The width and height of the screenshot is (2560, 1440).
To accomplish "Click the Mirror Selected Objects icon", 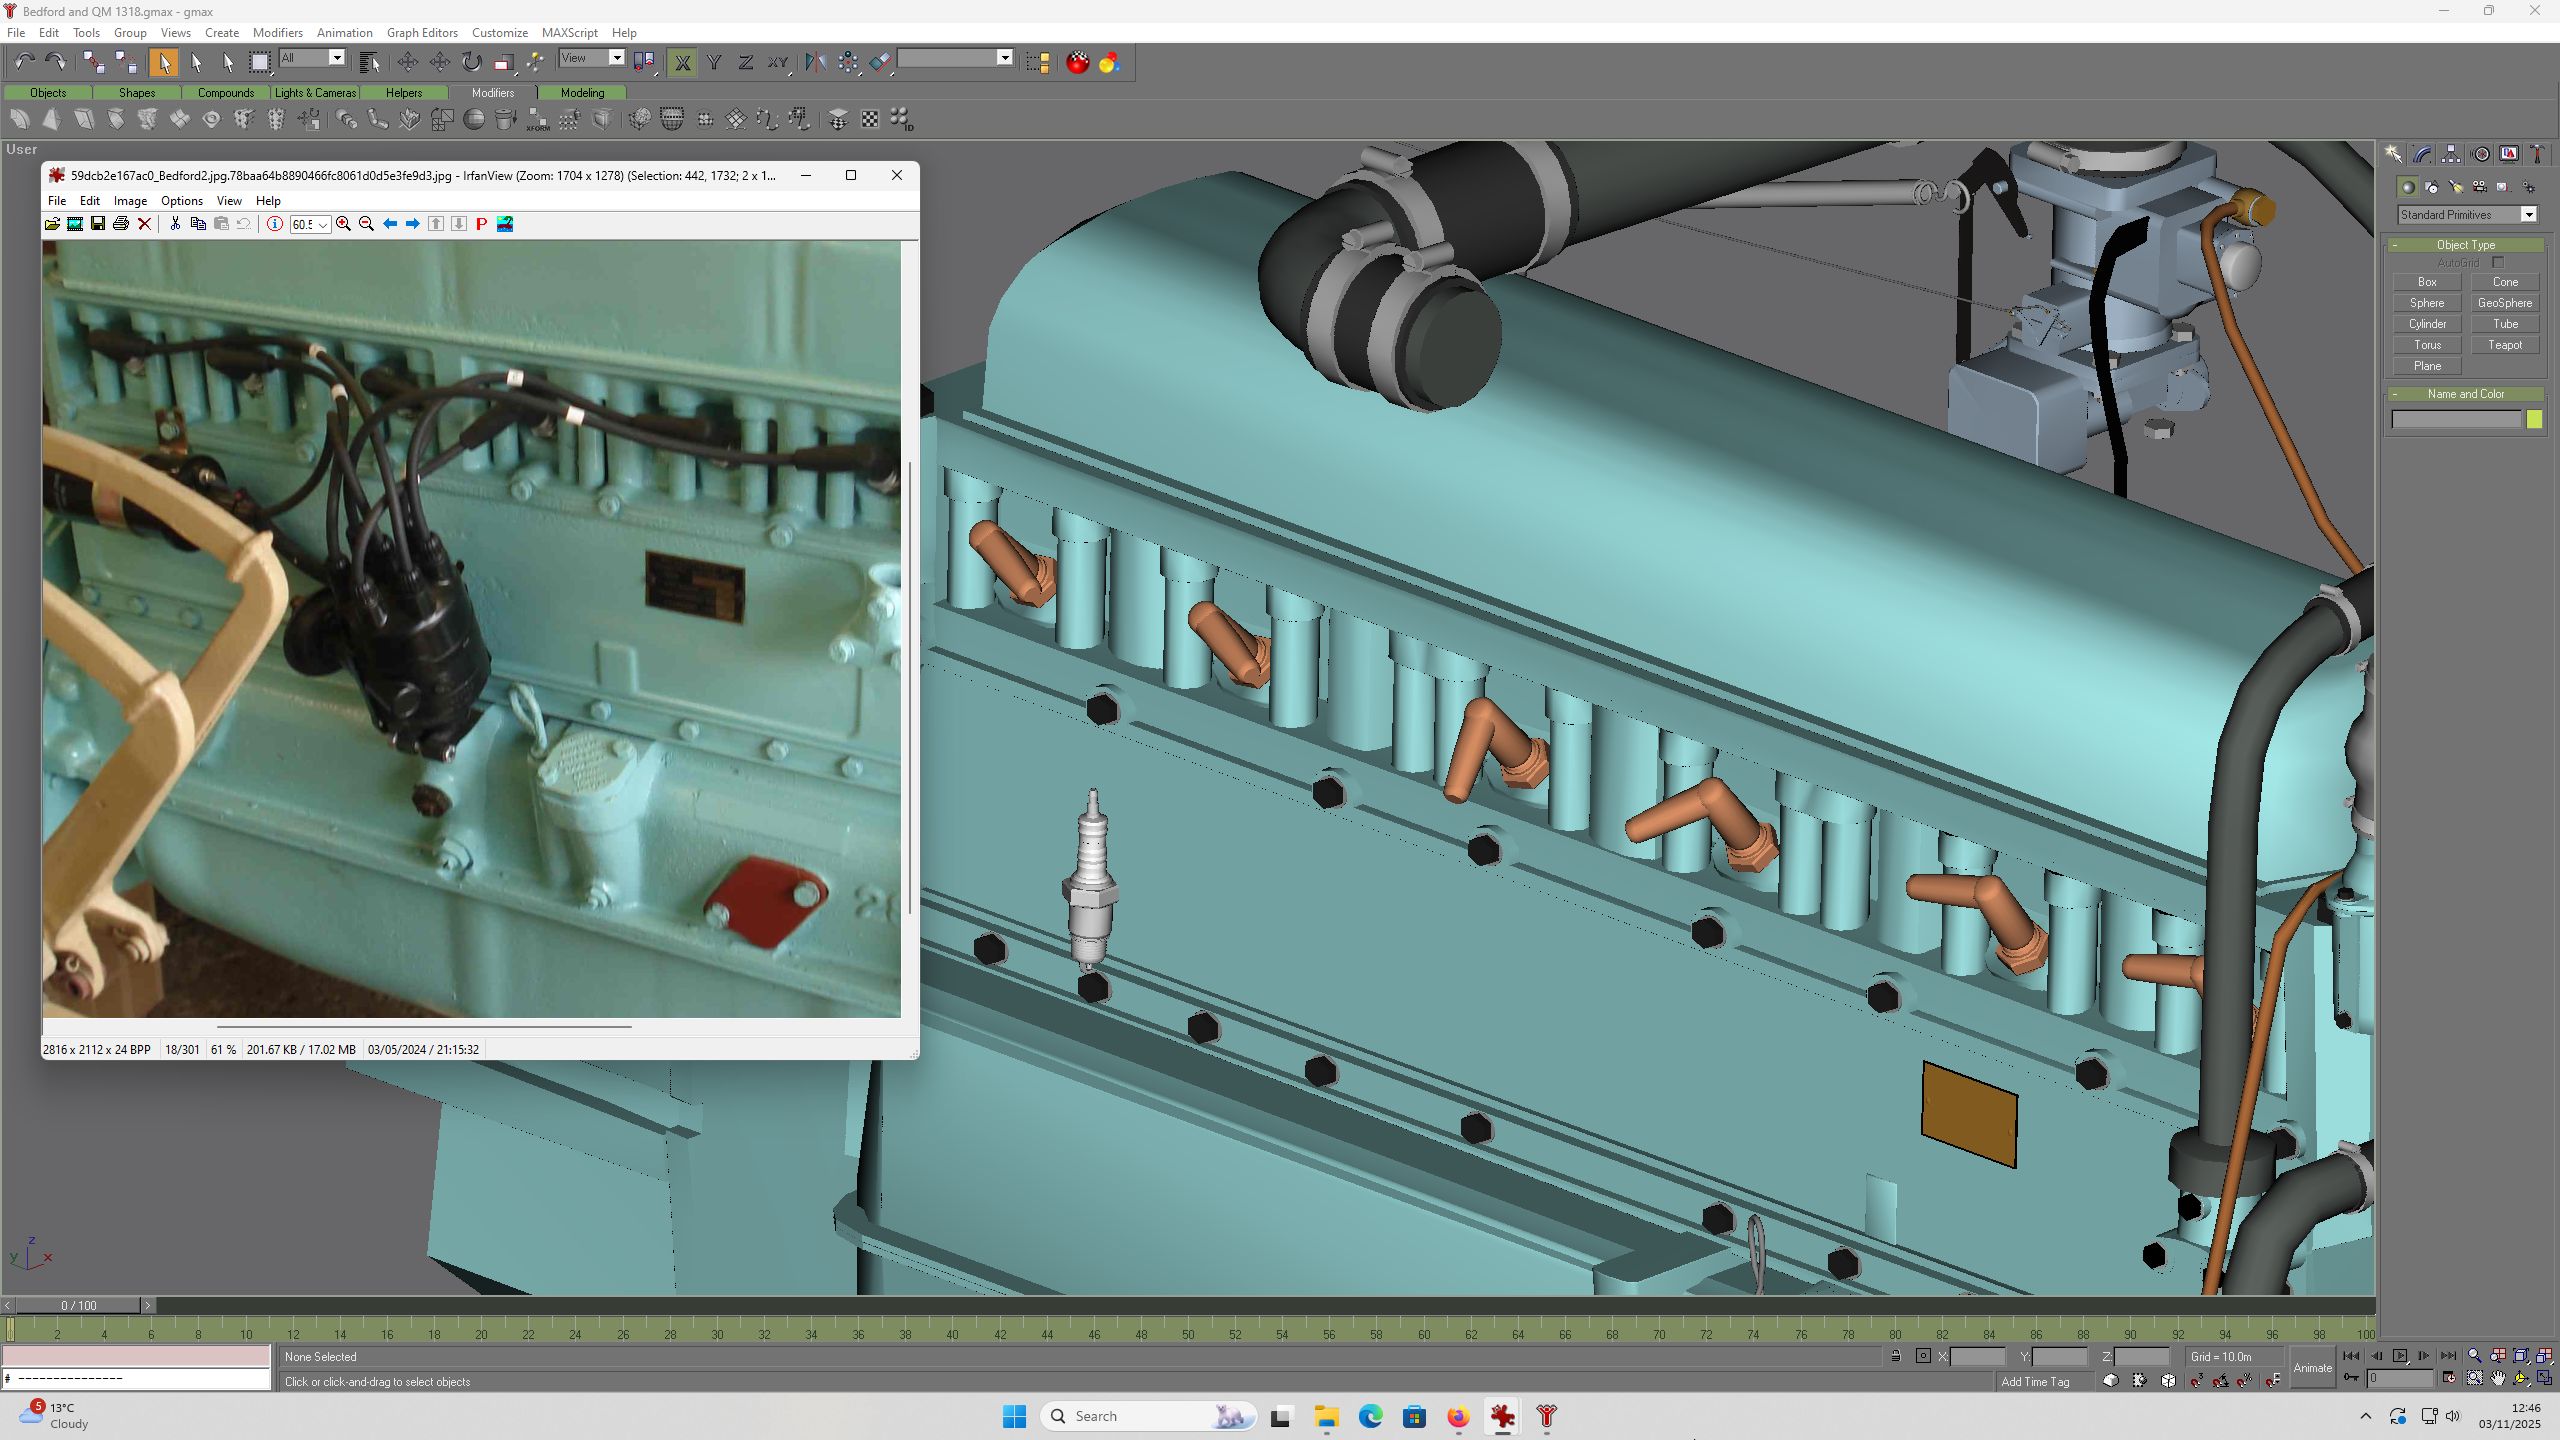I will tap(815, 62).
